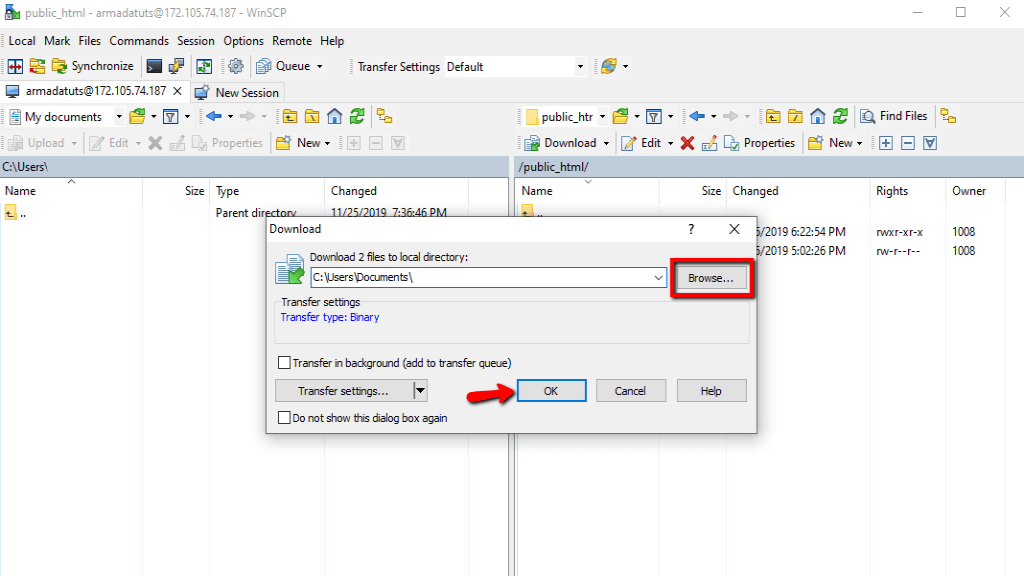Click the Browse... button
The image size is (1024, 576).
[x=711, y=278]
